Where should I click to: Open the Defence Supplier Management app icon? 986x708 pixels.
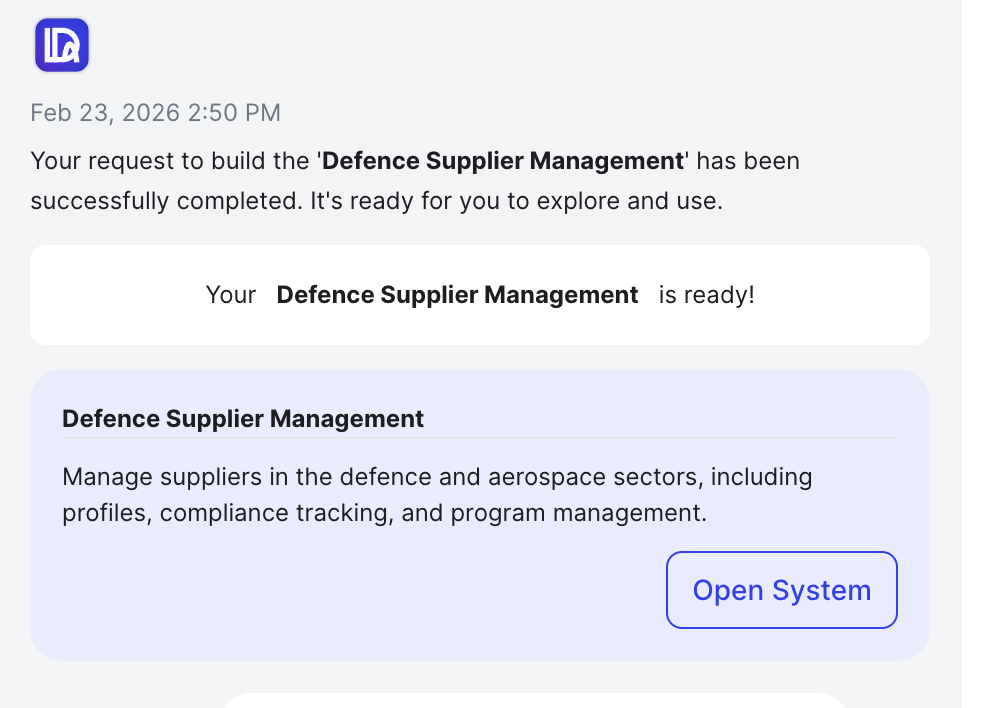point(62,44)
